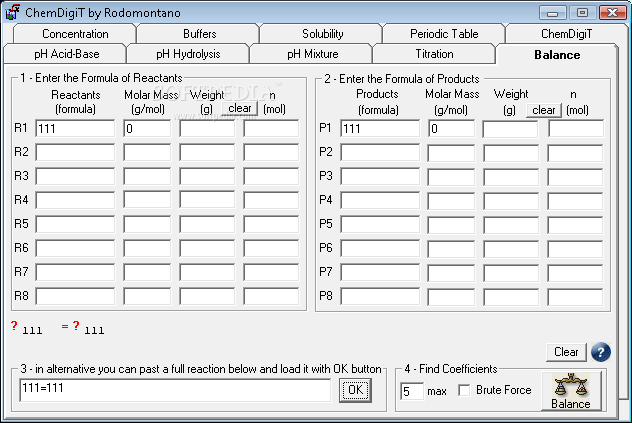Select the pH Mixture tab
This screenshot has height=423, width=632.
point(312,54)
